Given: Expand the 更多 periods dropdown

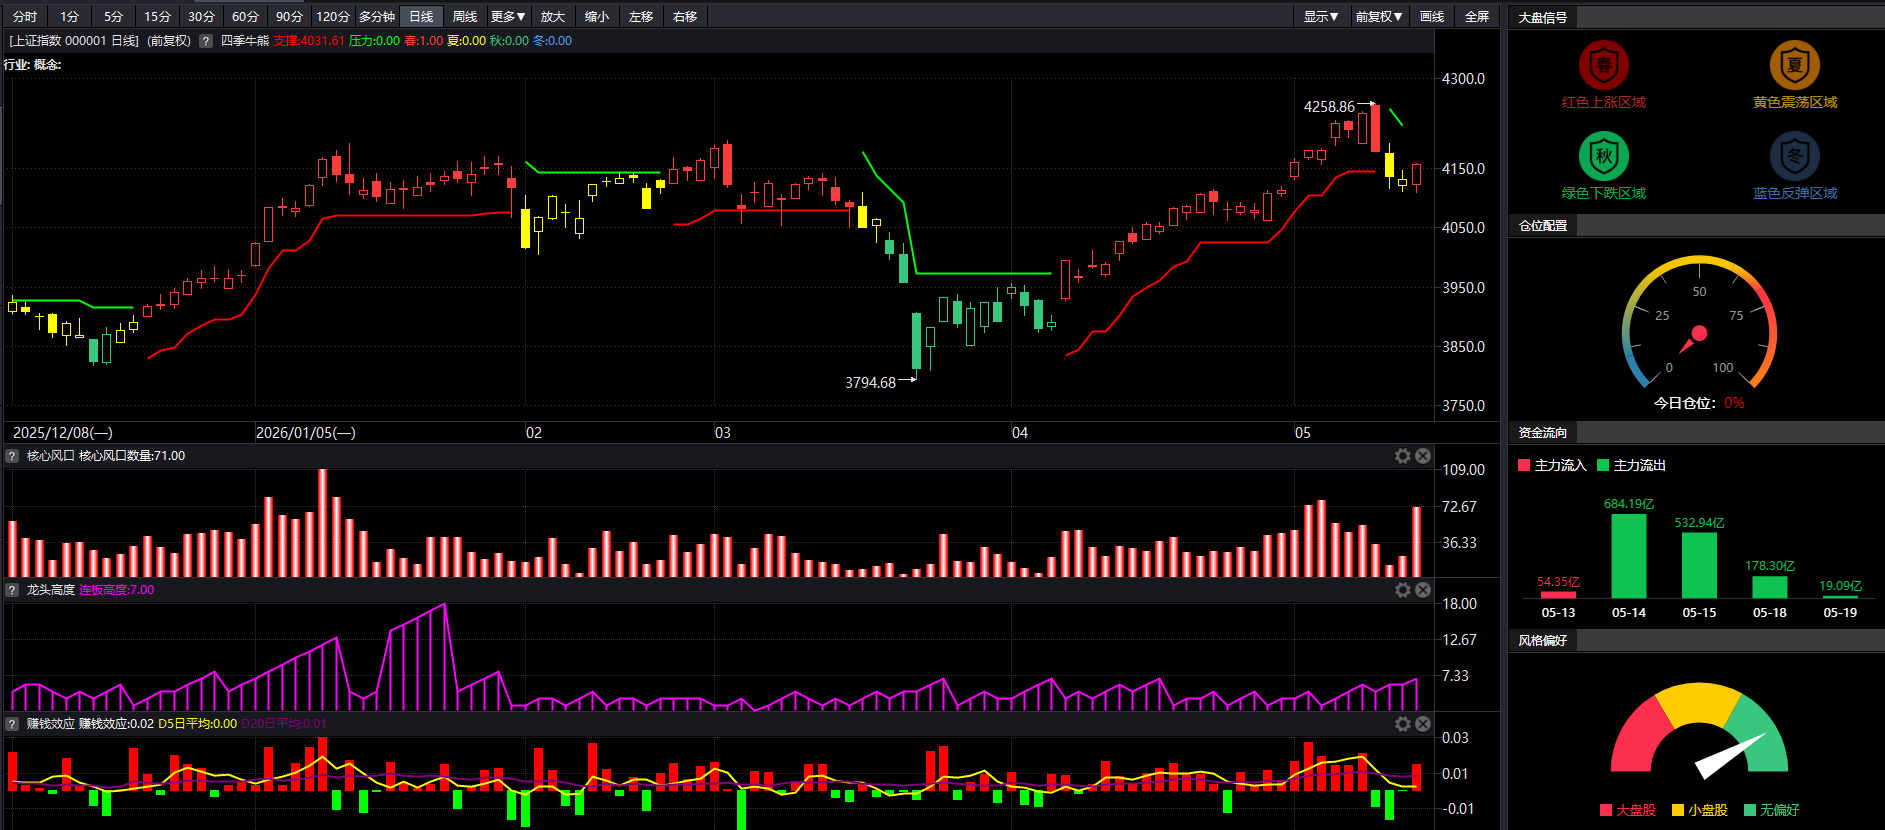Looking at the screenshot, I should 508,16.
